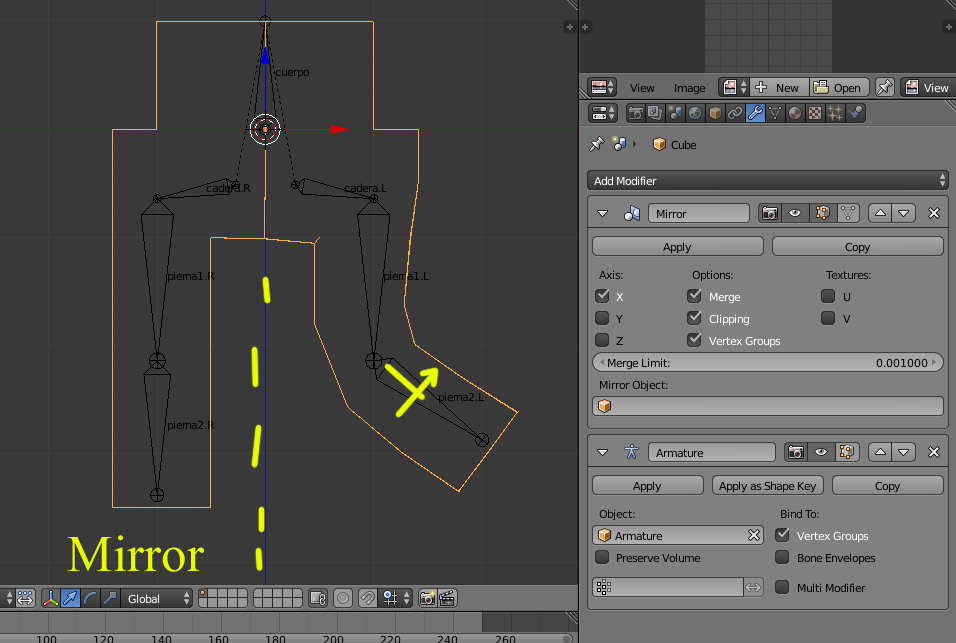The height and width of the screenshot is (643, 956).
Task: Select the translate manipulator arrow icon
Action: click(x=71, y=598)
